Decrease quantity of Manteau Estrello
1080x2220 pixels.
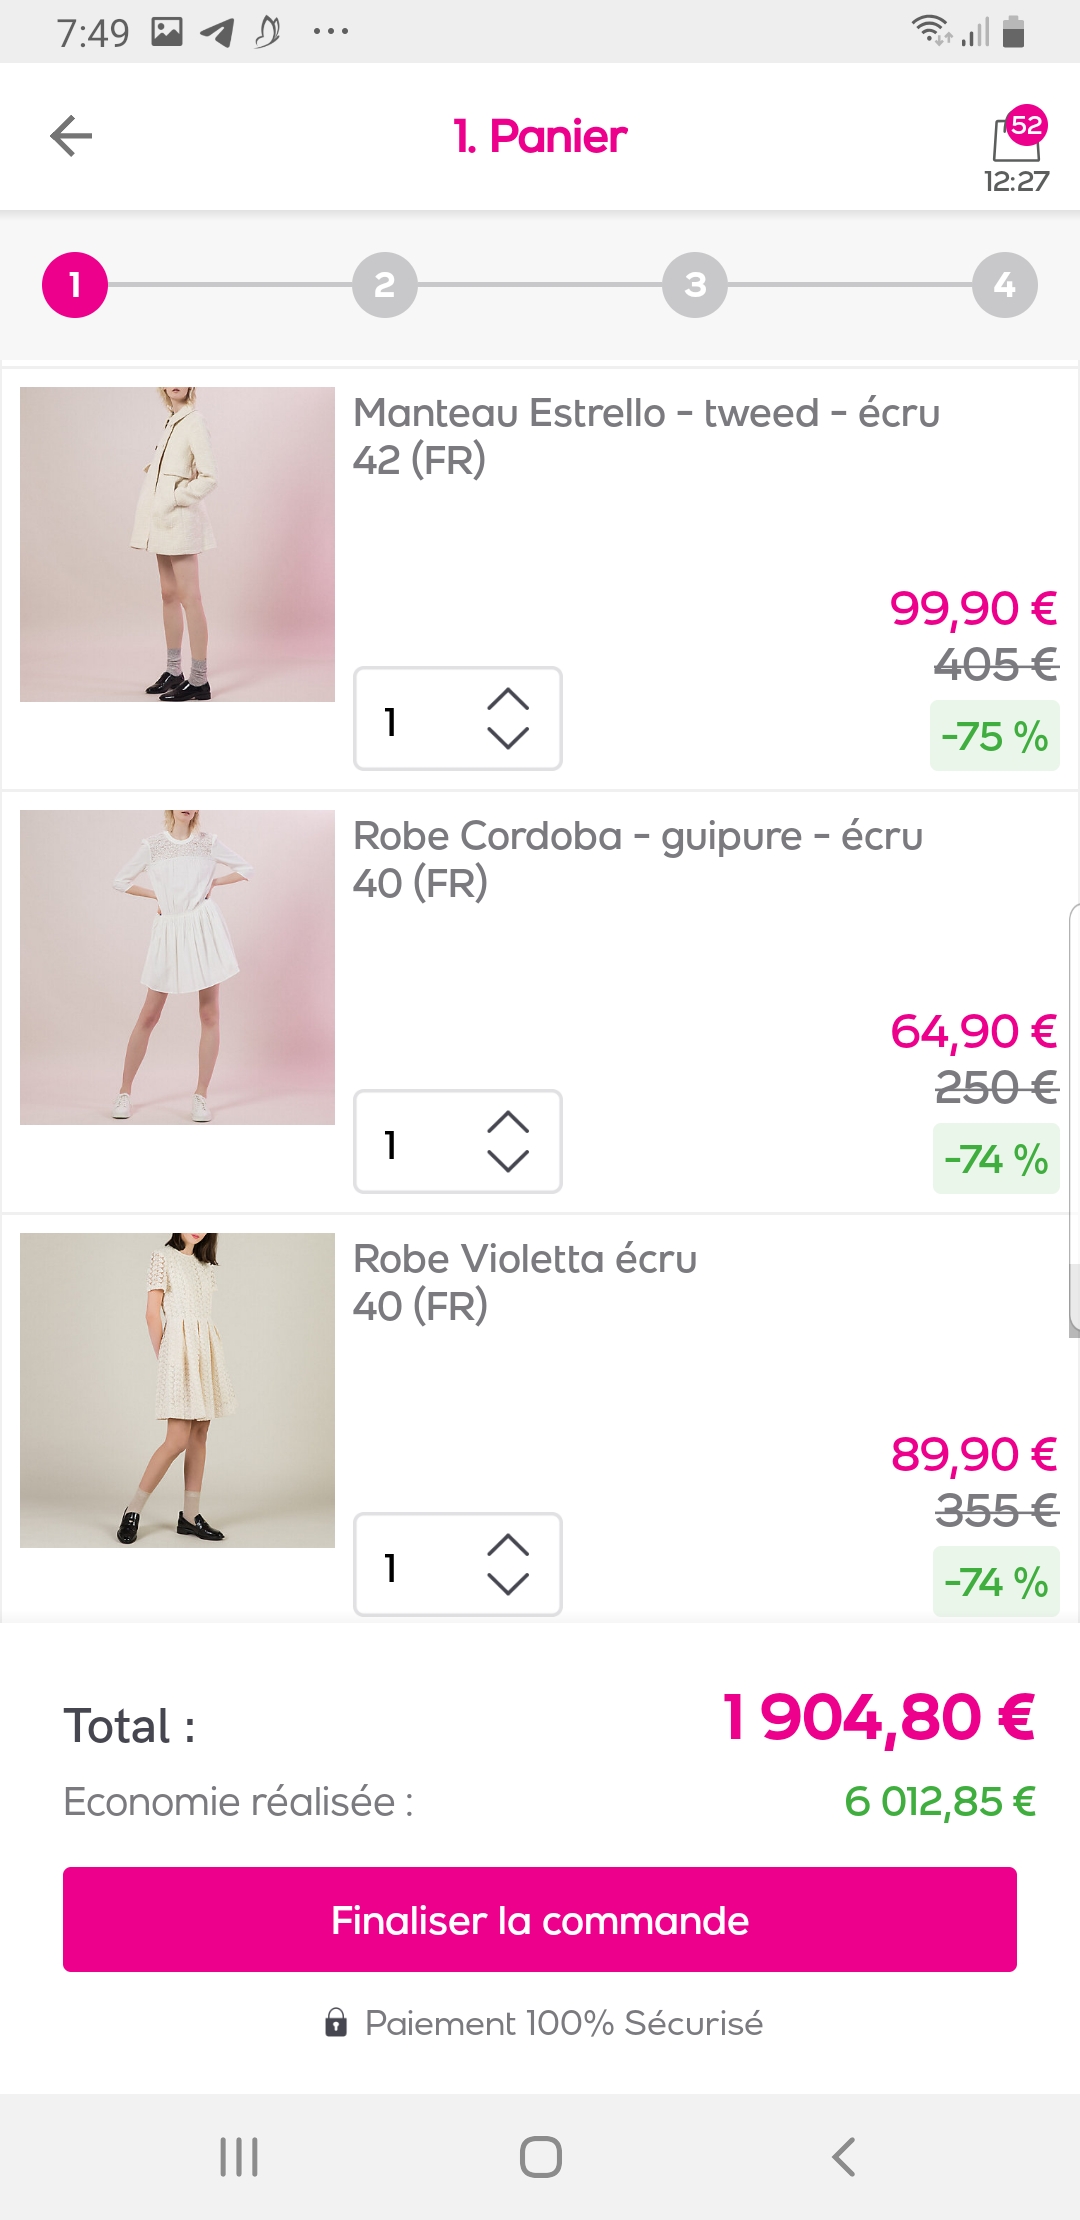click(508, 739)
